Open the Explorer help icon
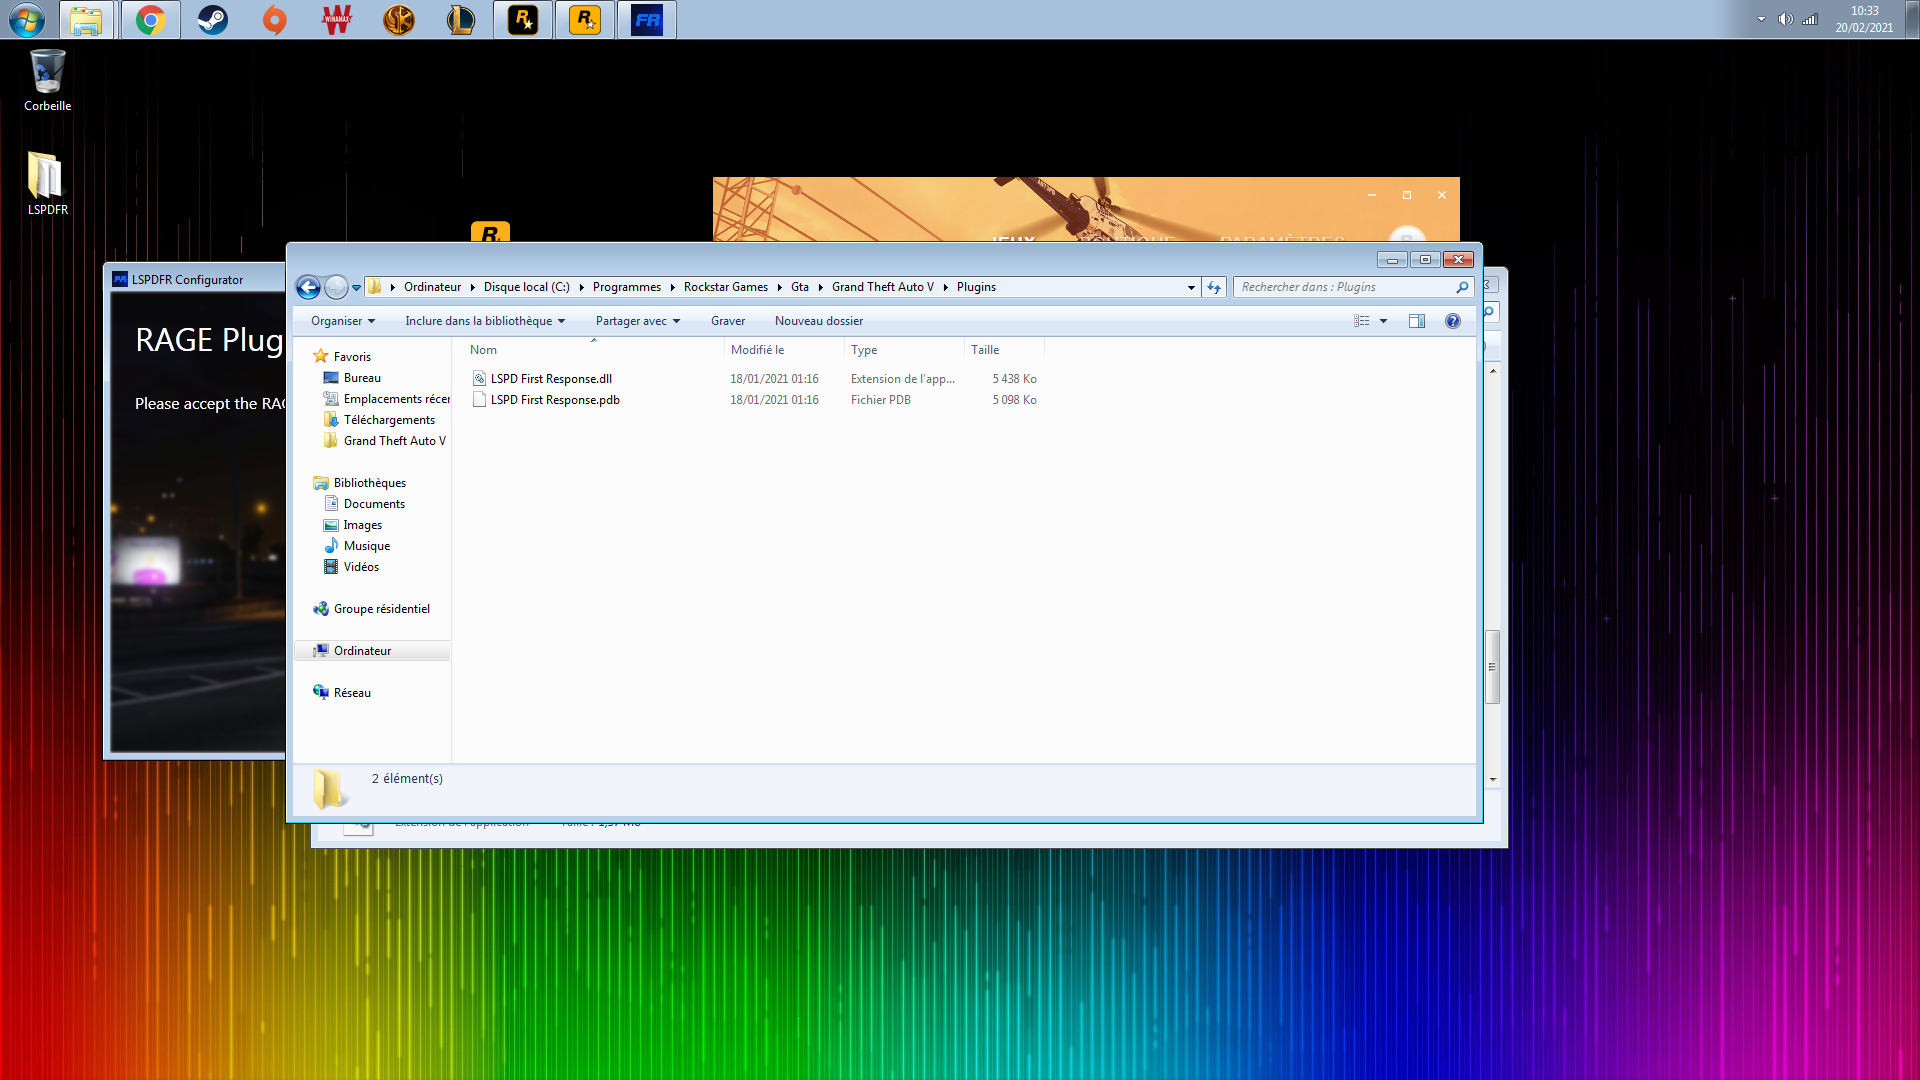The width and height of the screenshot is (1920, 1080). [x=1452, y=321]
